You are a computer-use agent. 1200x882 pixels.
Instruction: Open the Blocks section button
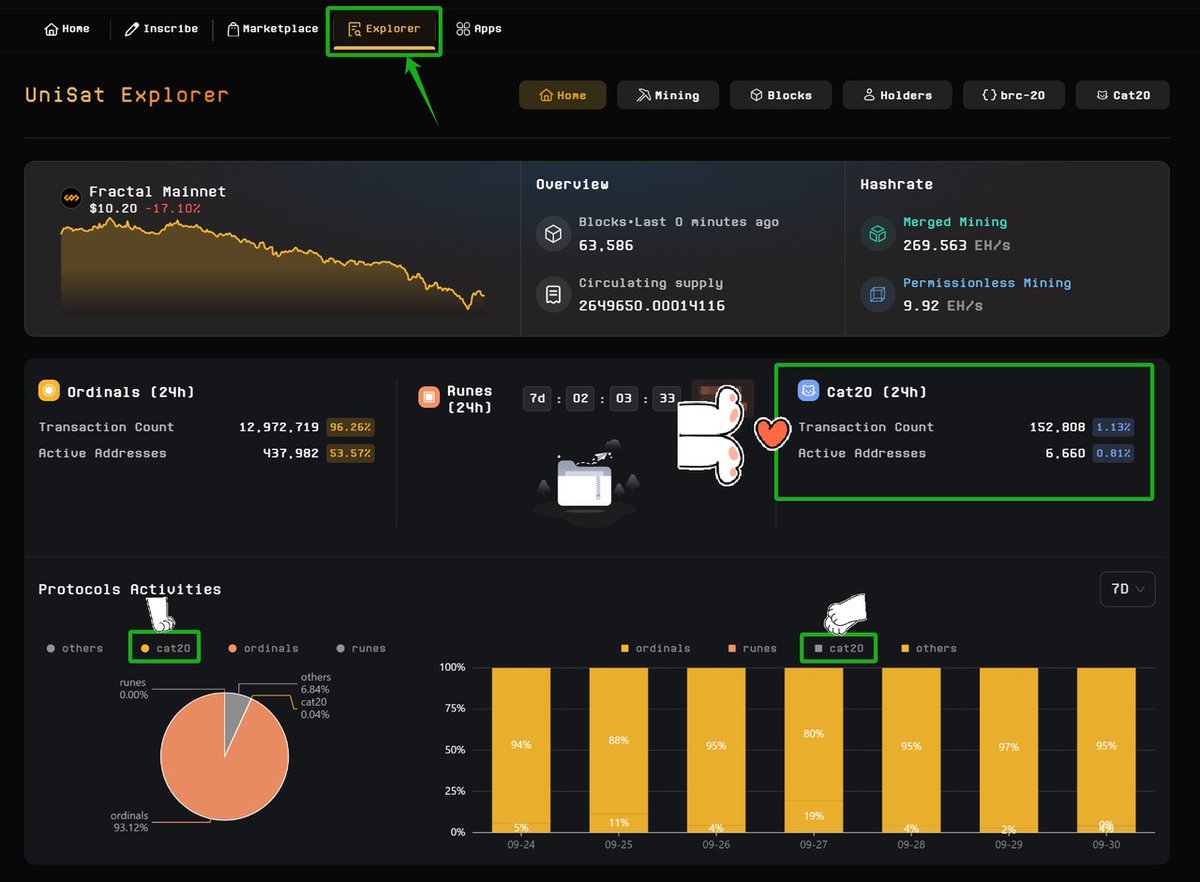[780, 95]
